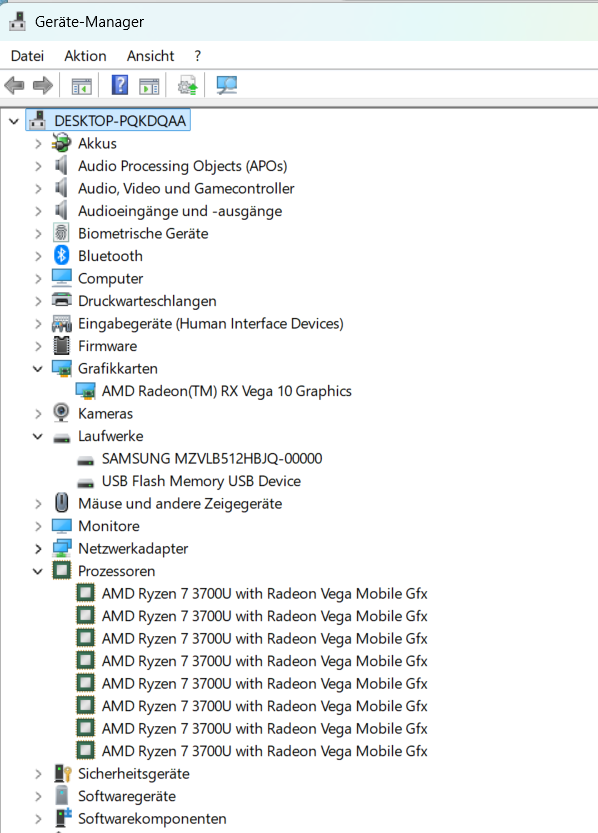Click the Kameras webcam icon
This screenshot has height=833, width=598.
pos(62,413)
